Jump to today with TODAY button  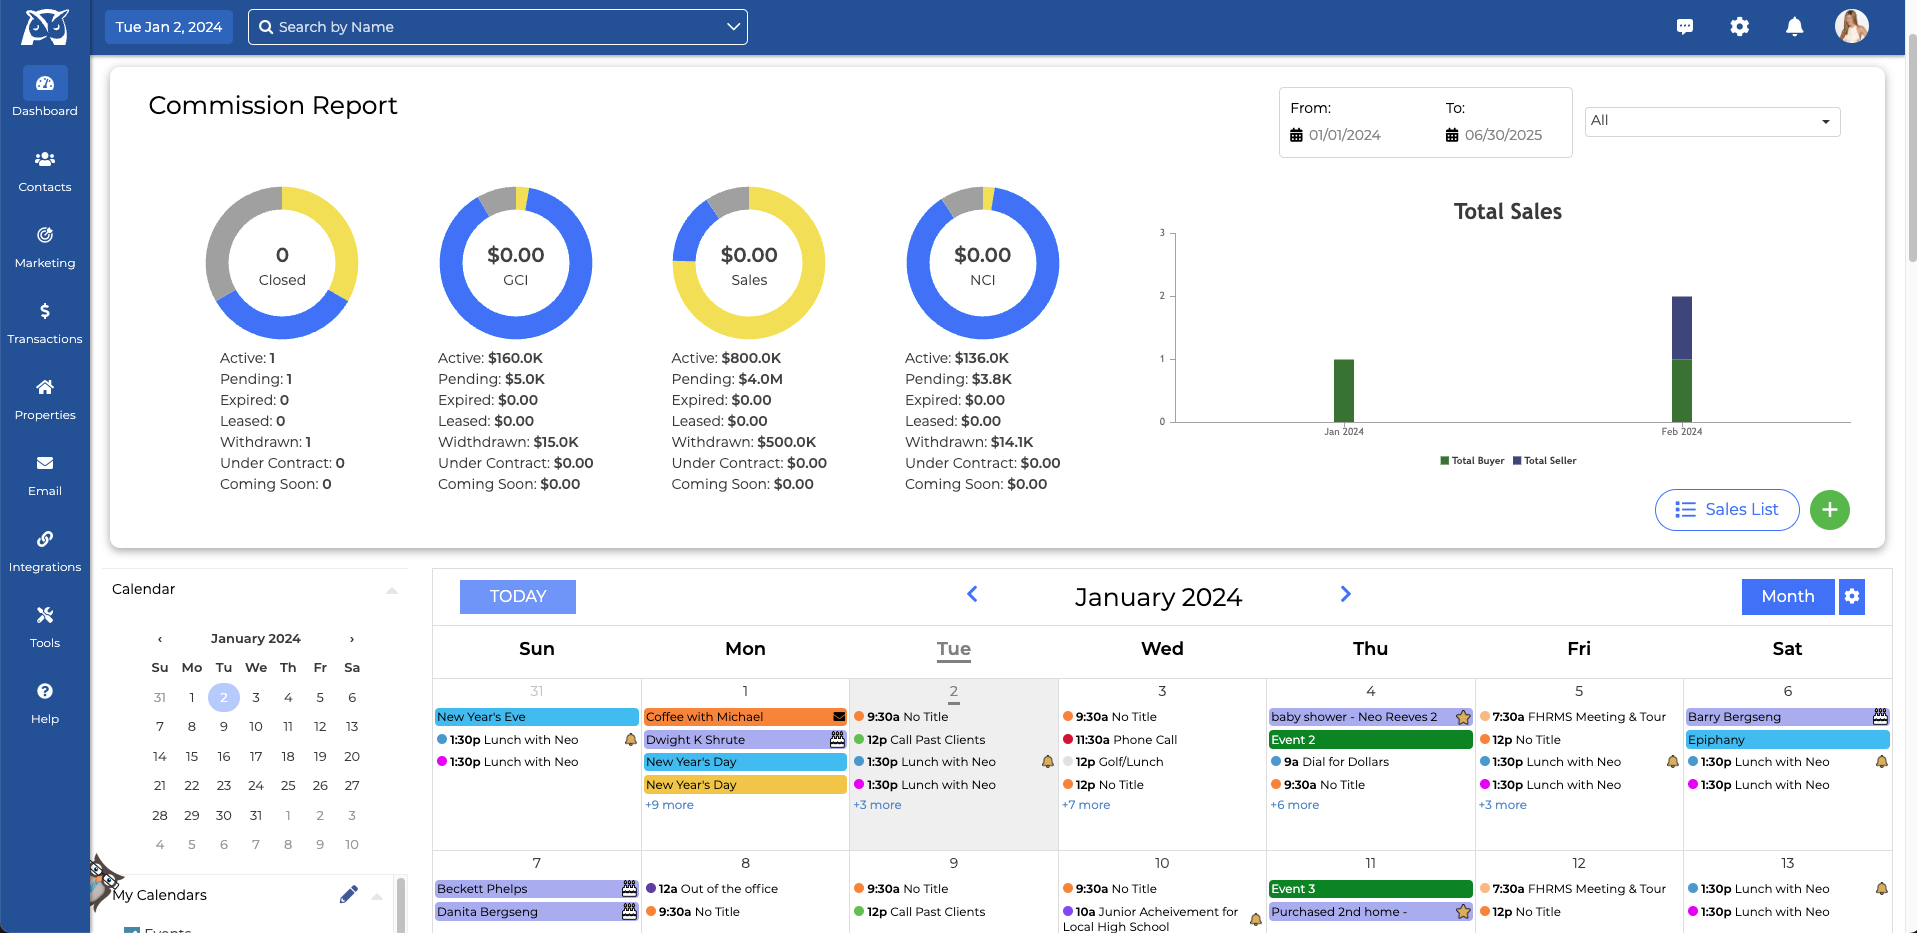coord(518,597)
